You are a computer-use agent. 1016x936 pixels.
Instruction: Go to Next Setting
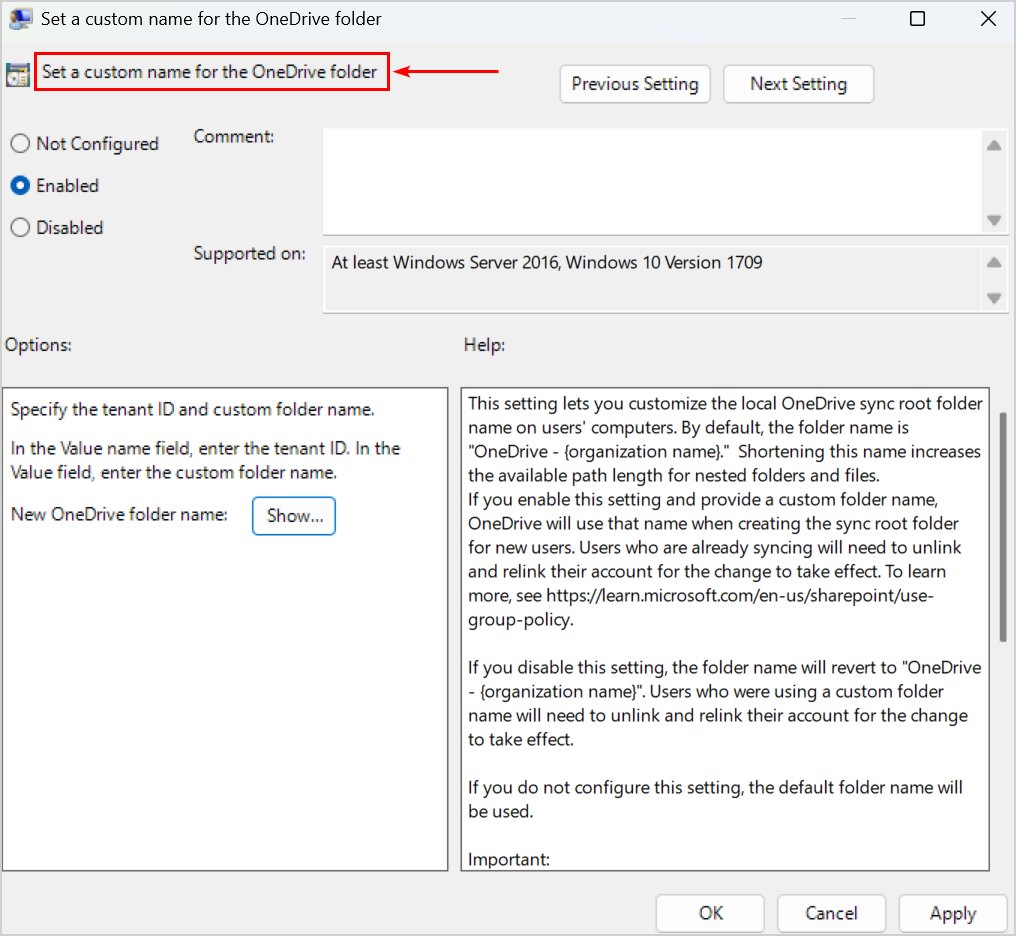798,84
